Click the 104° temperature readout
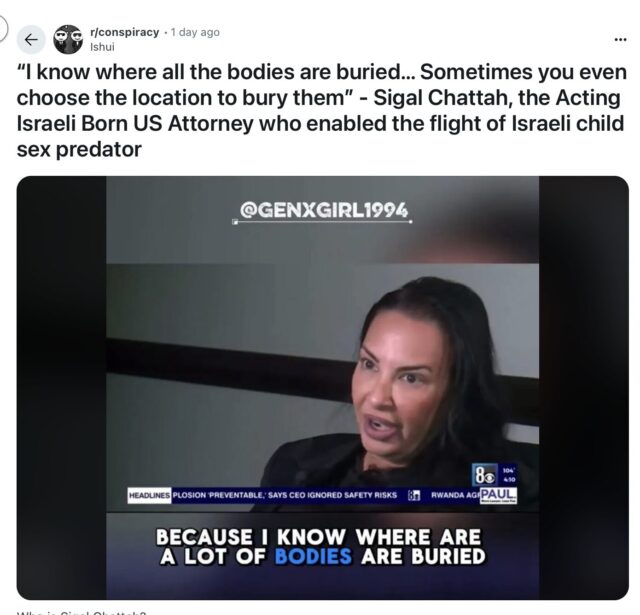This screenshot has height=615, width=640. pos(511,470)
